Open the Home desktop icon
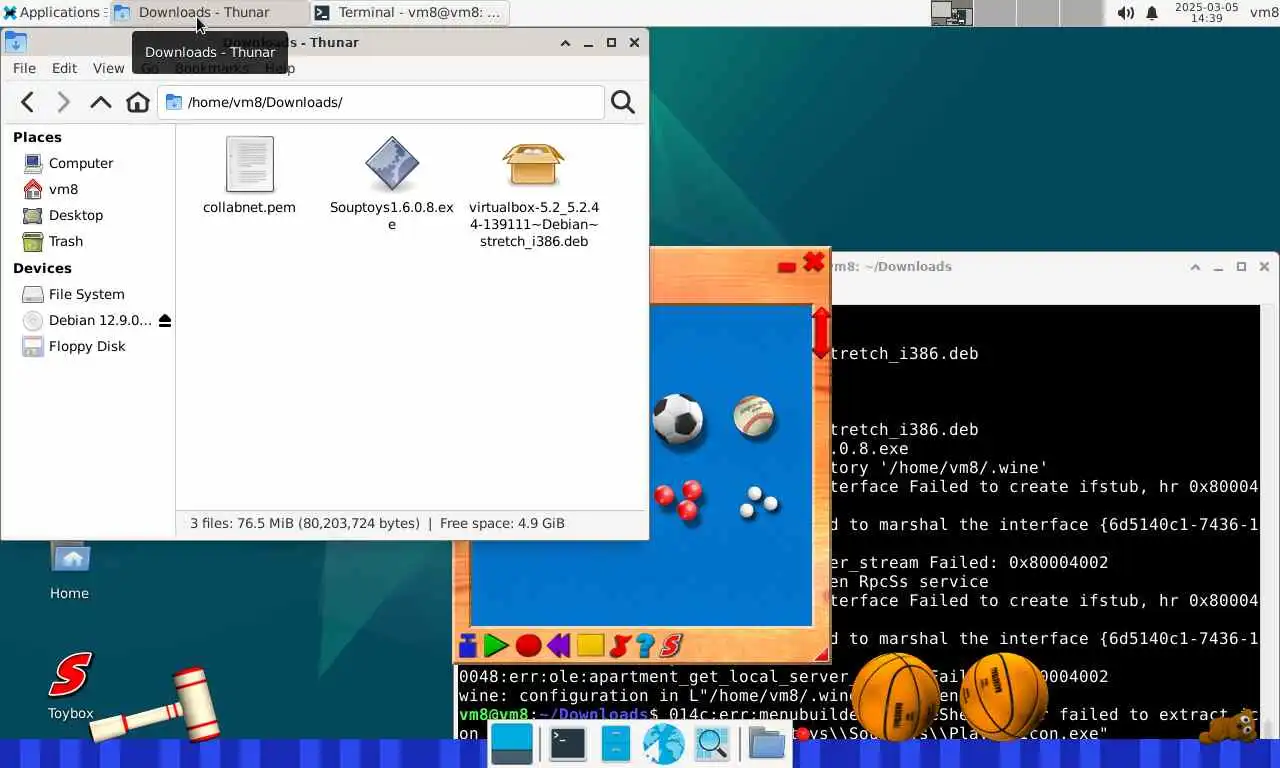Viewport: 1280px width, 768px height. tap(69, 570)
